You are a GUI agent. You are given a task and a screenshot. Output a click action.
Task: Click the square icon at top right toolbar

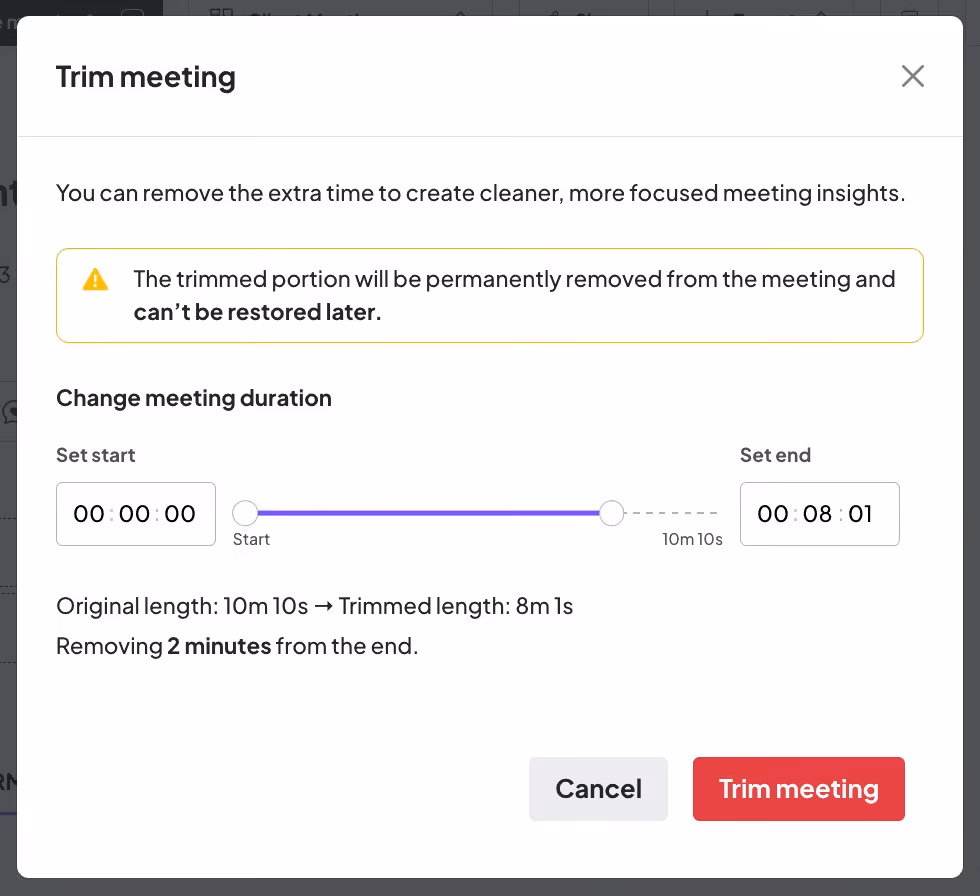click(909, 13)
